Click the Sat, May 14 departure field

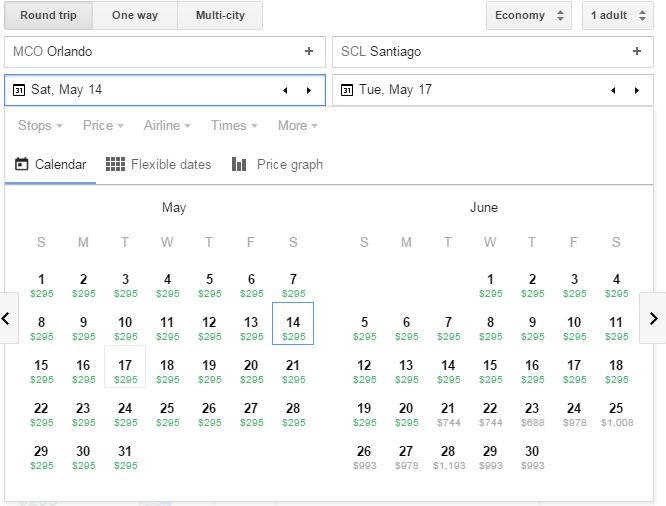[140, 90]
